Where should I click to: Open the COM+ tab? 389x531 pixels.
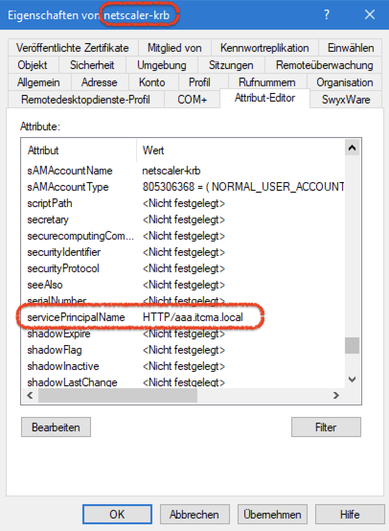(192, 100)
